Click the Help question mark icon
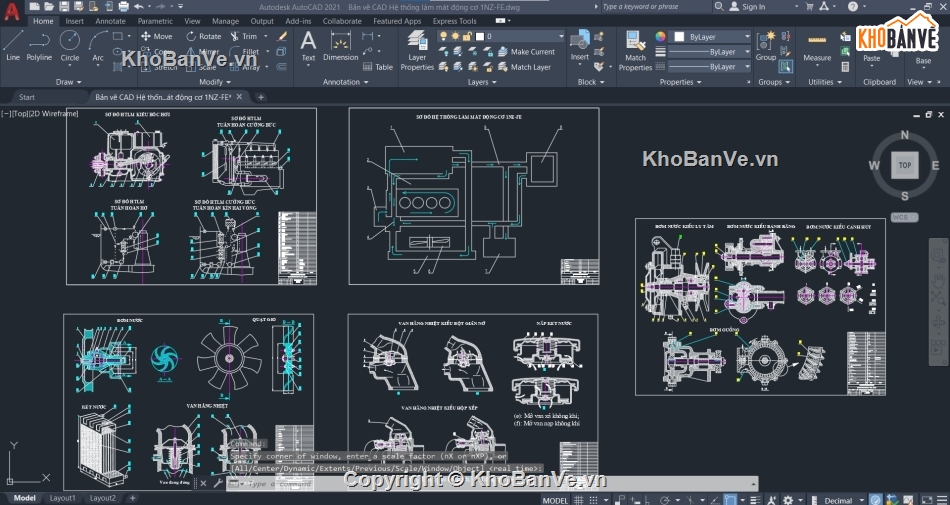 [852, 7]
